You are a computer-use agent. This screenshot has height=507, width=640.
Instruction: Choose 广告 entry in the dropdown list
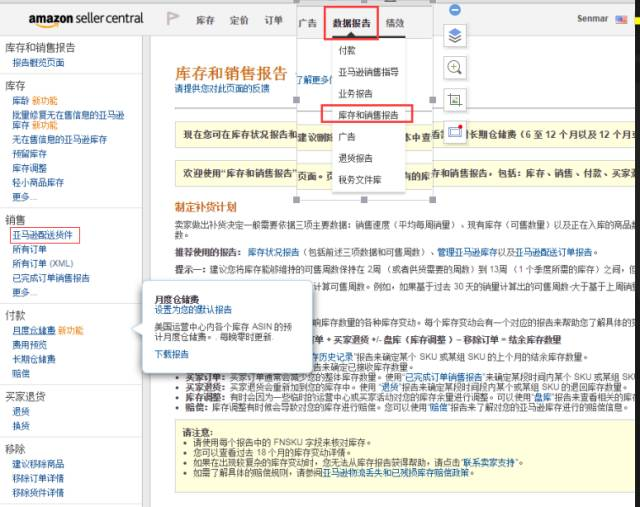tap(347, 137)
